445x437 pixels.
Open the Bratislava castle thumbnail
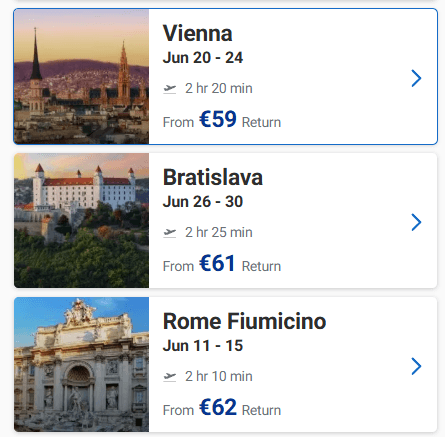tap(81, 220)
